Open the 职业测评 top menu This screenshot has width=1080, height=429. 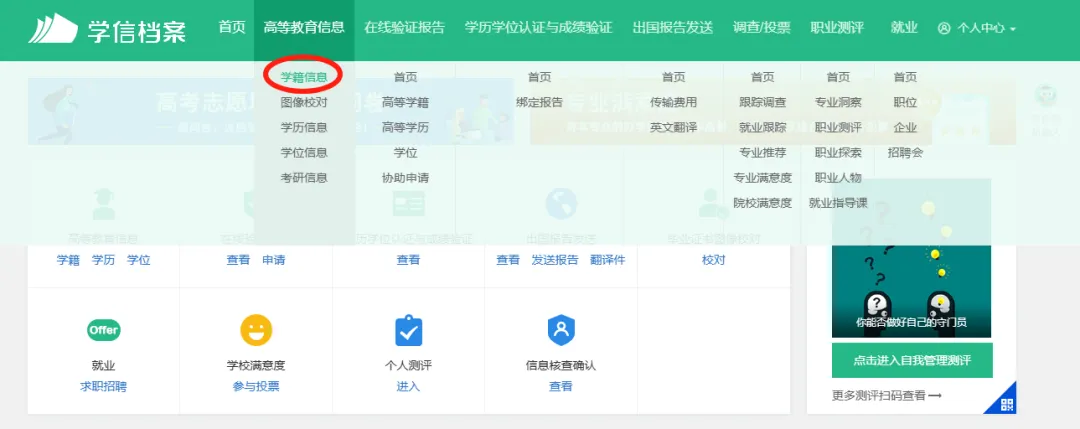coord(837,28)
